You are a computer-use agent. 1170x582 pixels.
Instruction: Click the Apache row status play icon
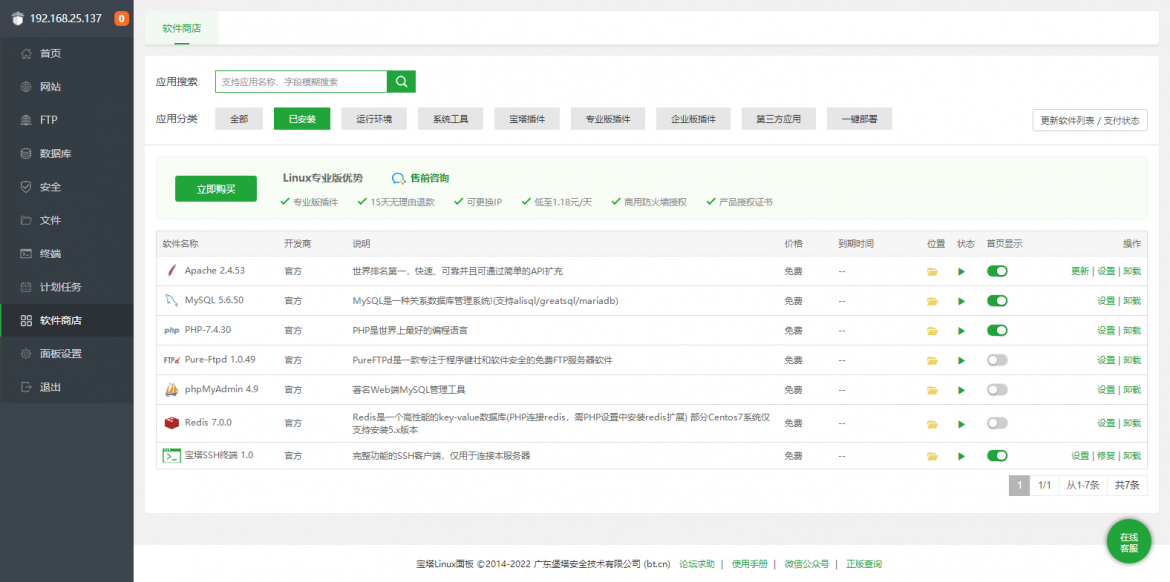click(x=962, y=272)
